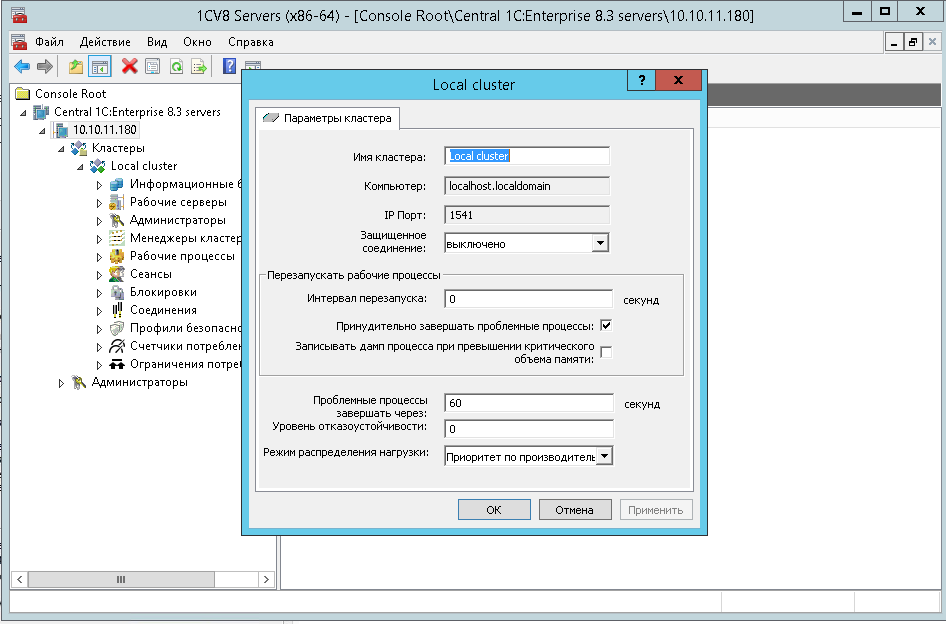This screenshot has height=624, width=946.
Task: Click the Up One Level folder icon
Action: [76, 66]
